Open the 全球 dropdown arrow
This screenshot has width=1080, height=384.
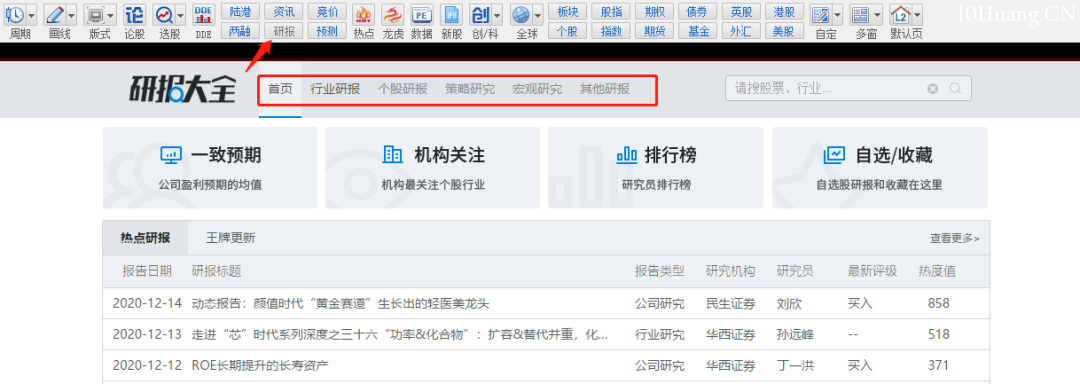[x=538, y=14]
